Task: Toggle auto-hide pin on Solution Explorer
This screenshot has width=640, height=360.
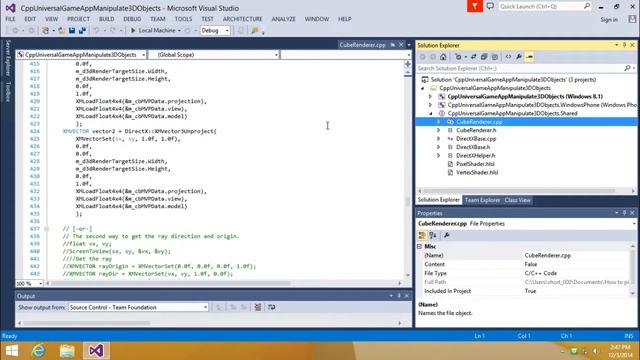Action: [x=624, y=45]
